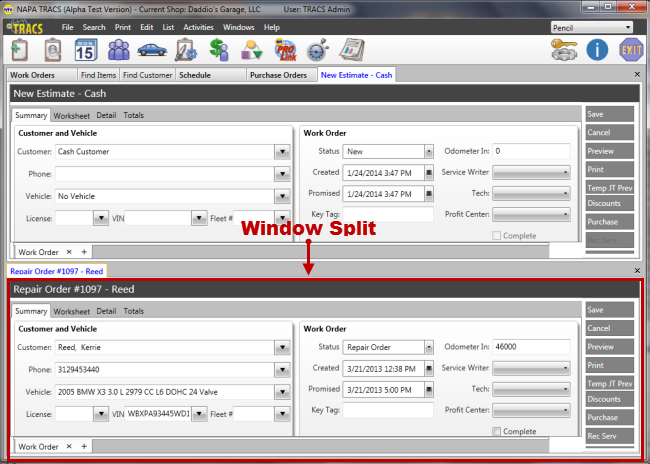
Task: Switch to the Purchase Orders tab
Action: click(281, 75)
